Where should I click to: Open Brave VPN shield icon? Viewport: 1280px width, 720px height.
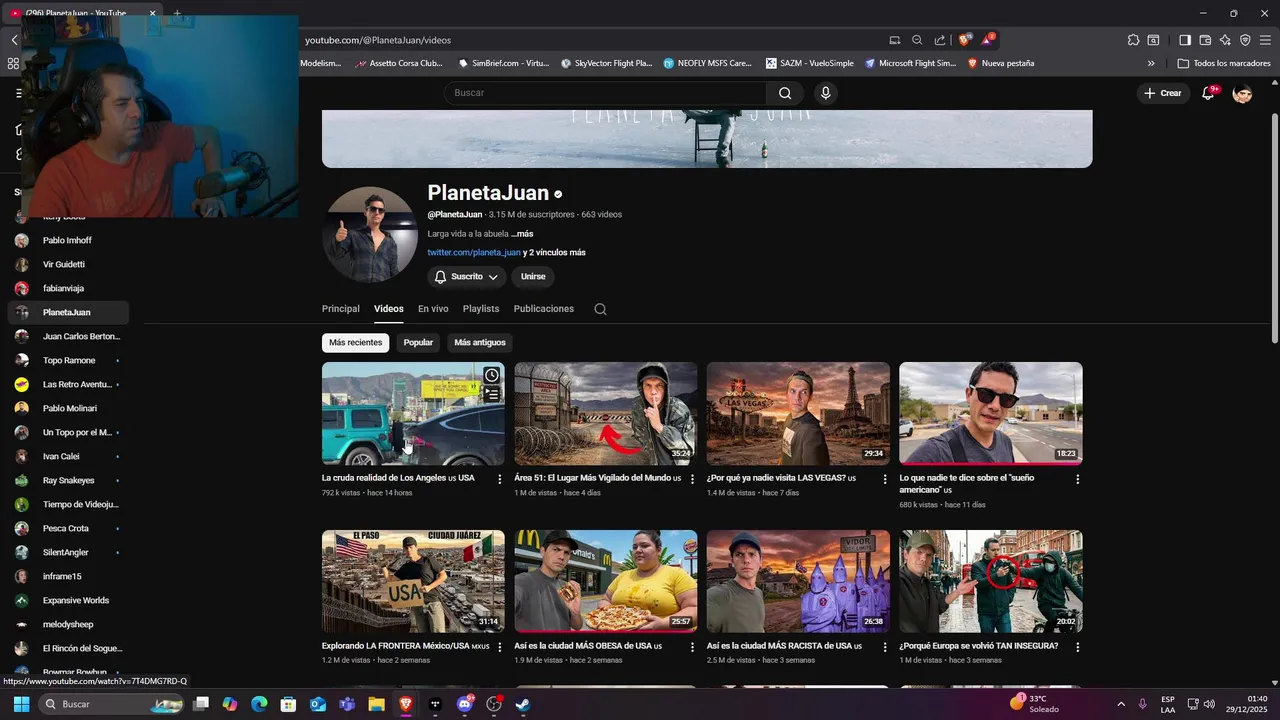[1245, 40]
